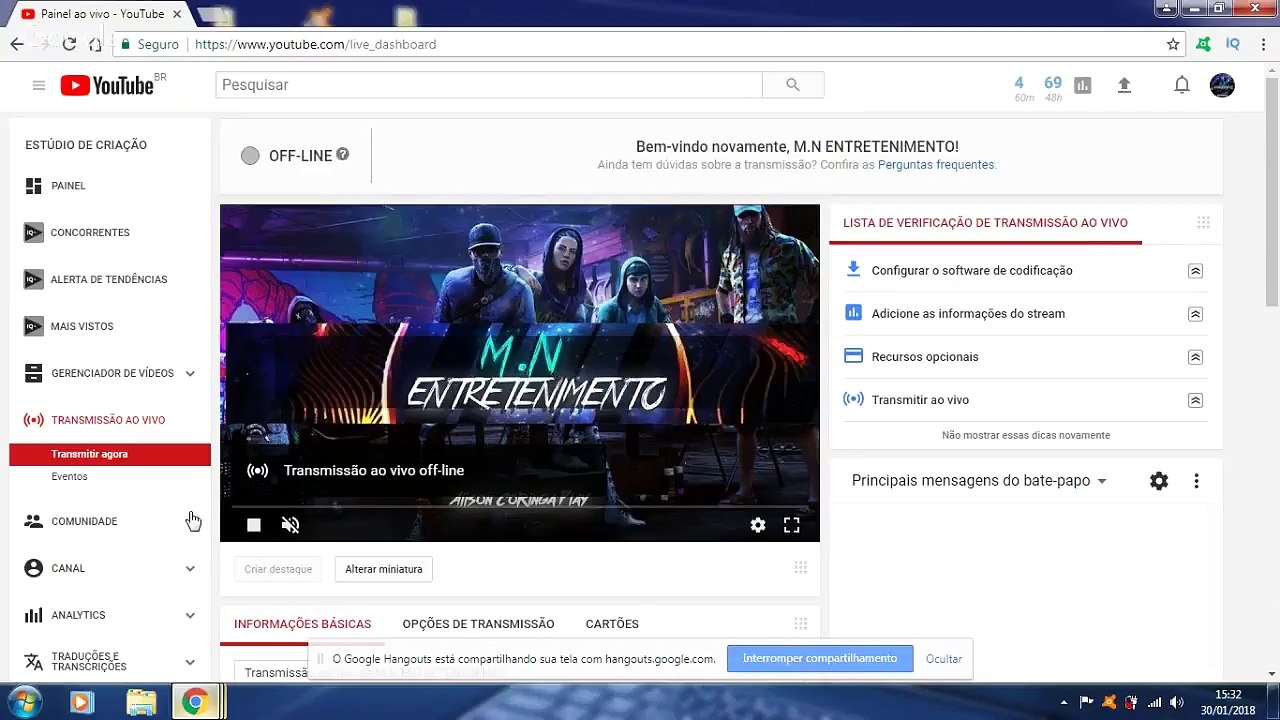
Task: Open the Perguntas frequentes link
Action: tap(936, 165)
